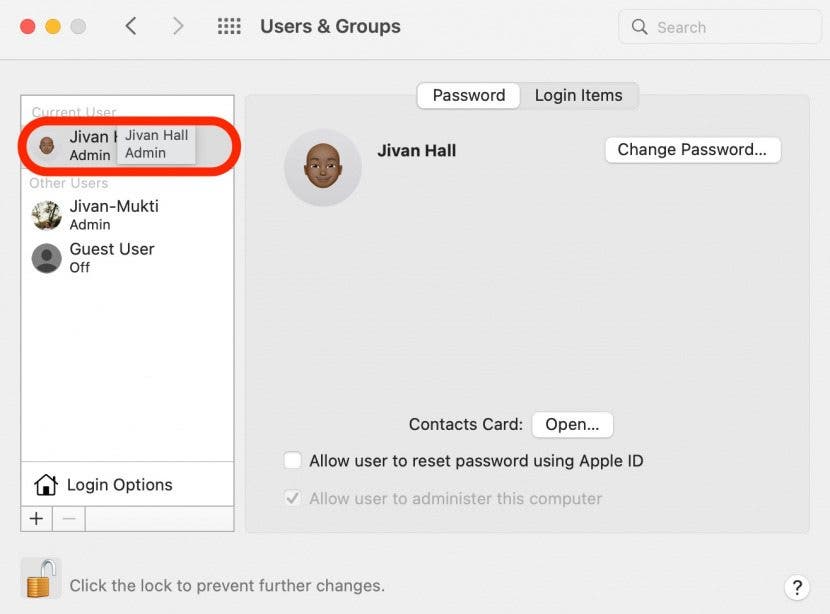Click Jivan Hall's large profile picture

(x=323, y=167)
